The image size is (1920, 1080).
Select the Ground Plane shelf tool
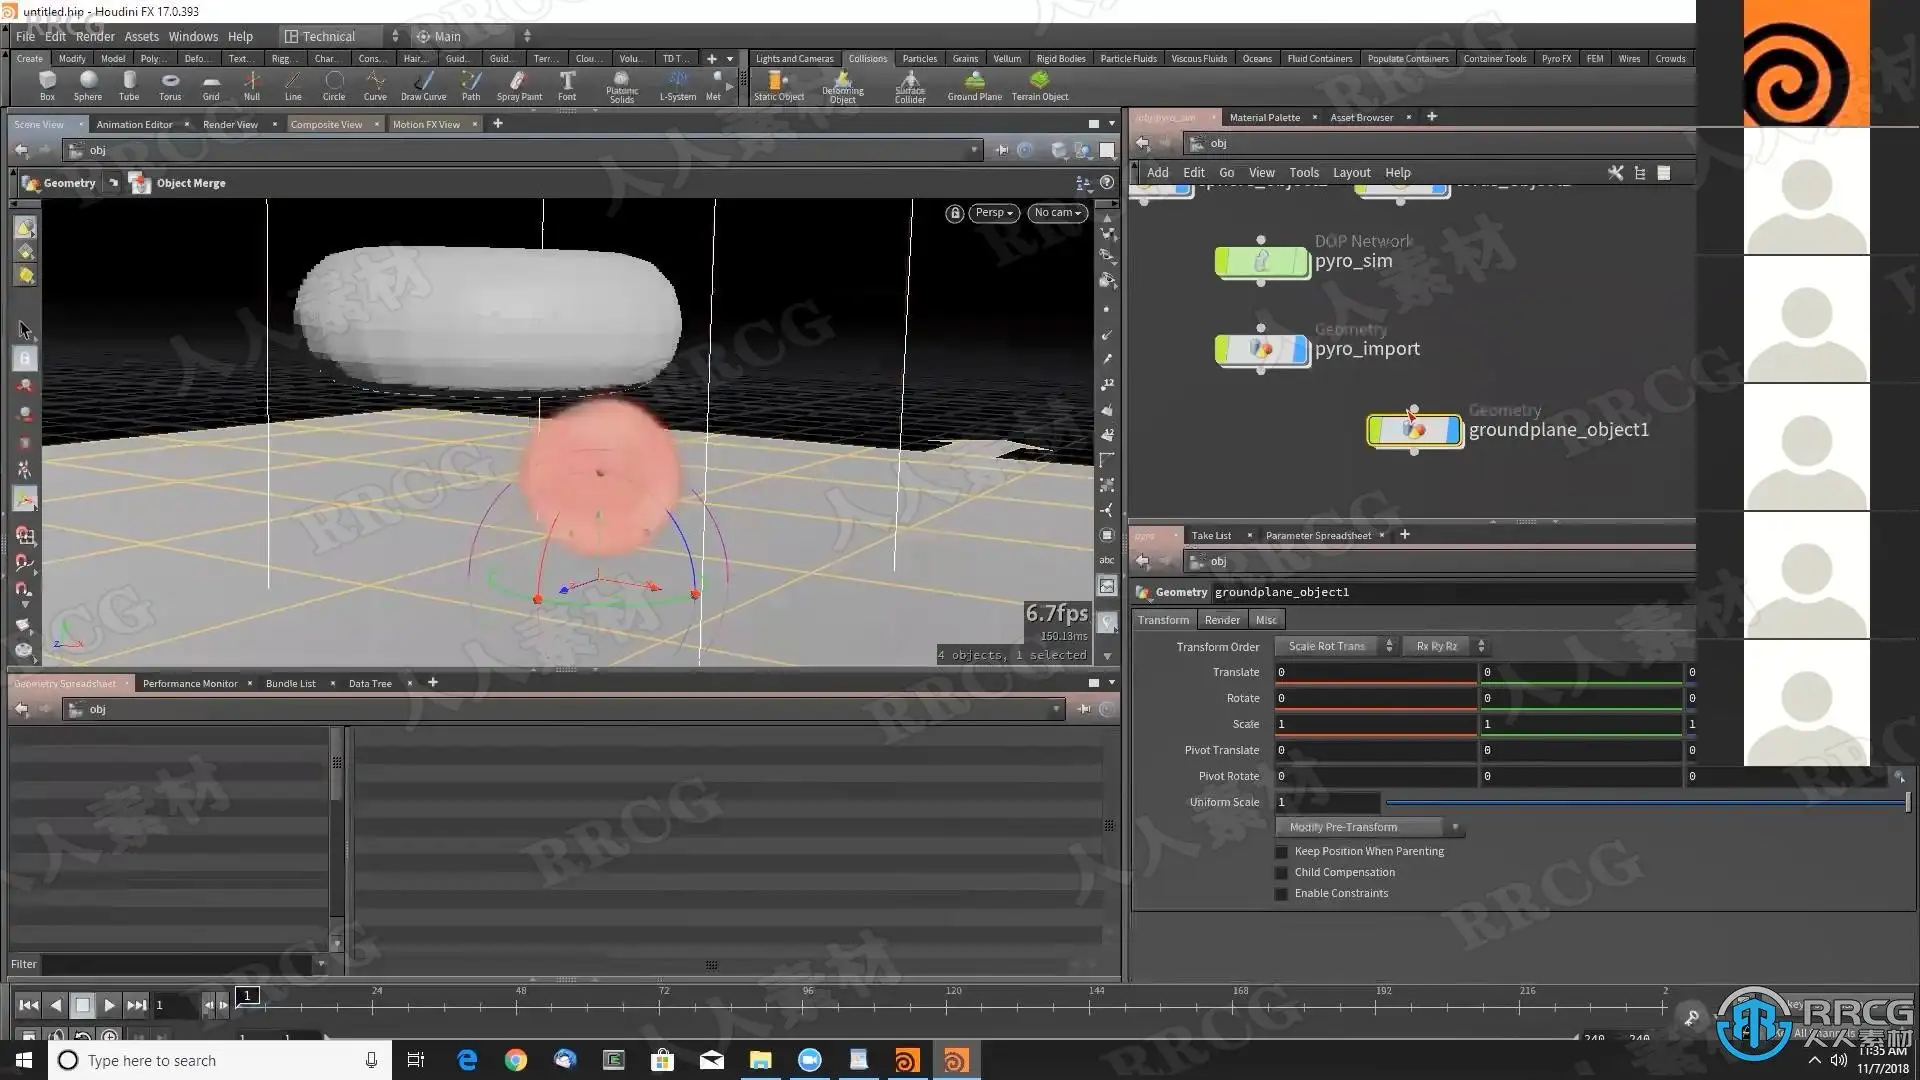click(974, 85)
